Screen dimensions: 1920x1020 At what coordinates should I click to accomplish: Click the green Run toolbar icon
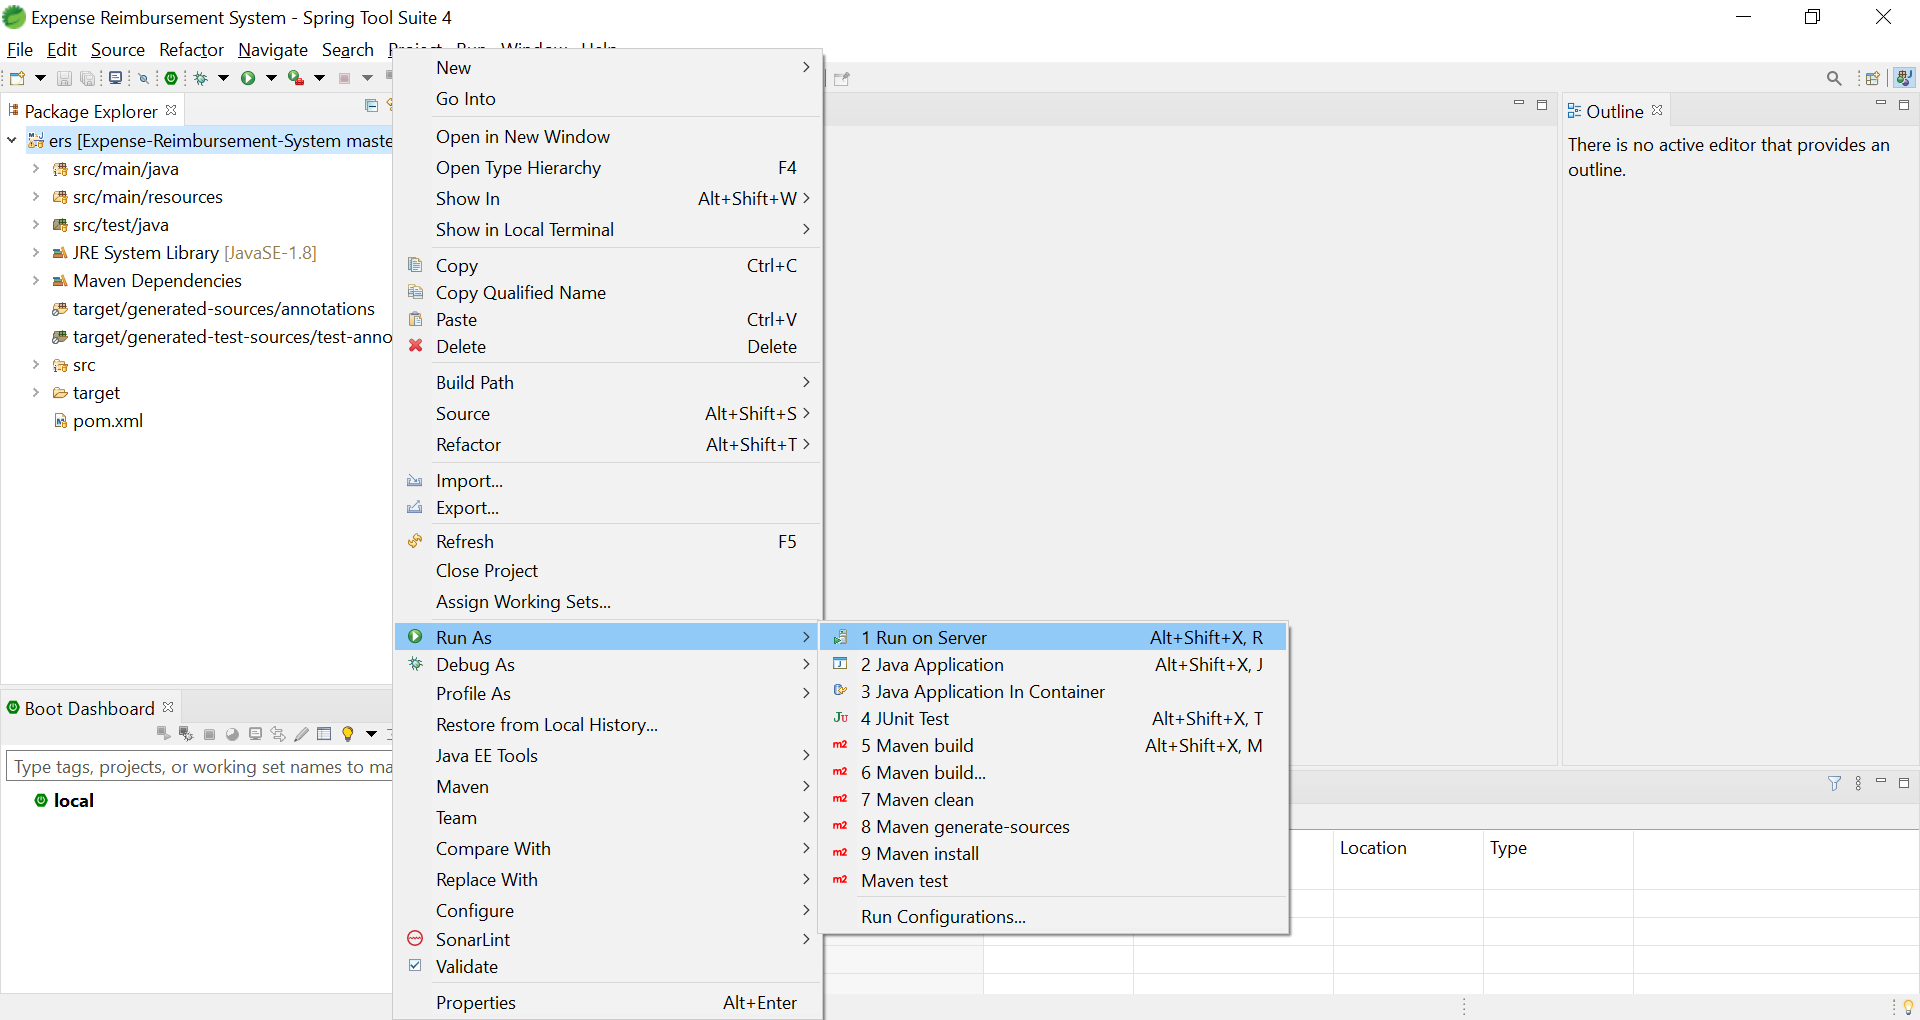(x=248, y=78)
